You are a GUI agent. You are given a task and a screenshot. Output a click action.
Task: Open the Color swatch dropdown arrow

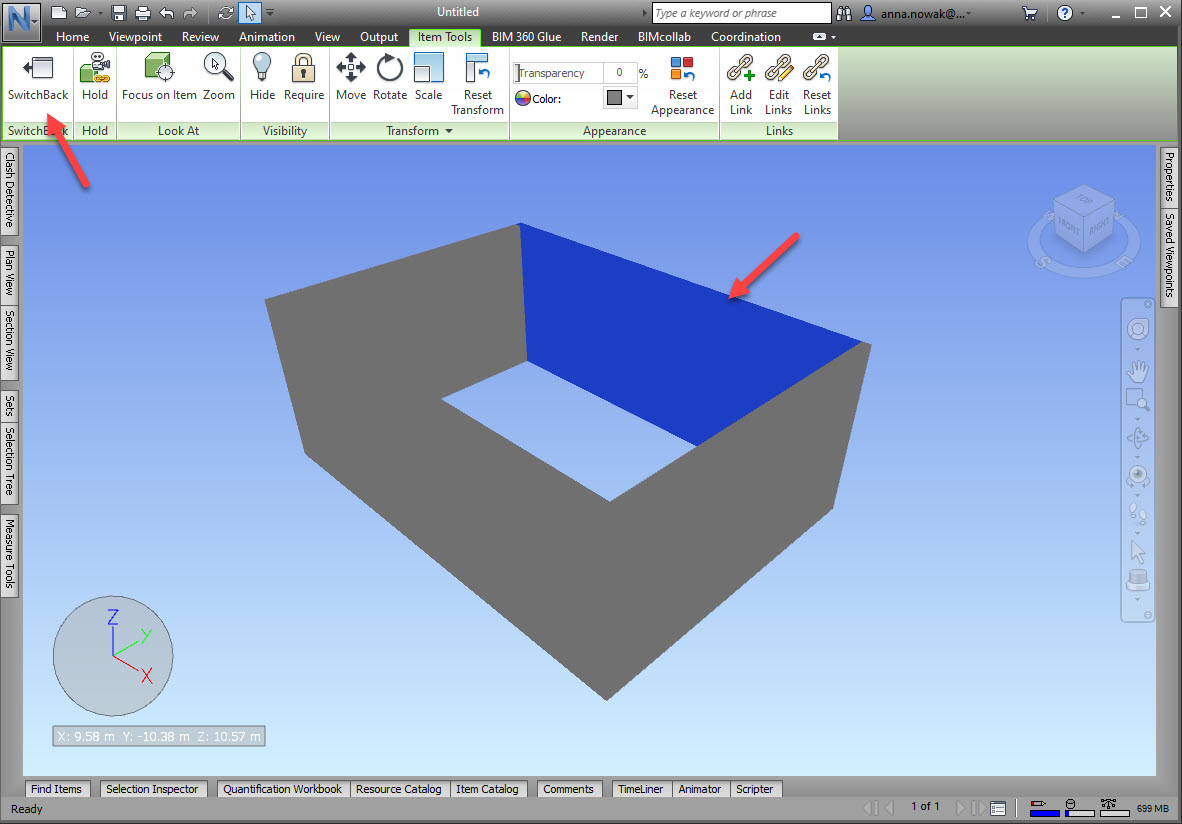(x=631, y=98)
